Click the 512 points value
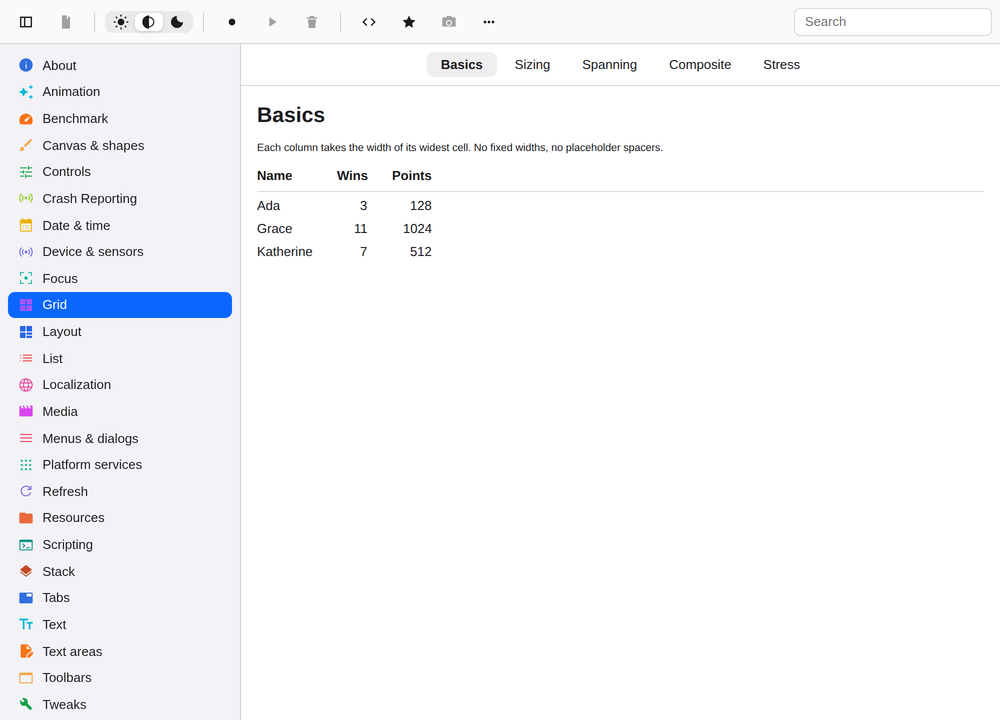The width and height of the screenshot is (1000, 720). 421,252
